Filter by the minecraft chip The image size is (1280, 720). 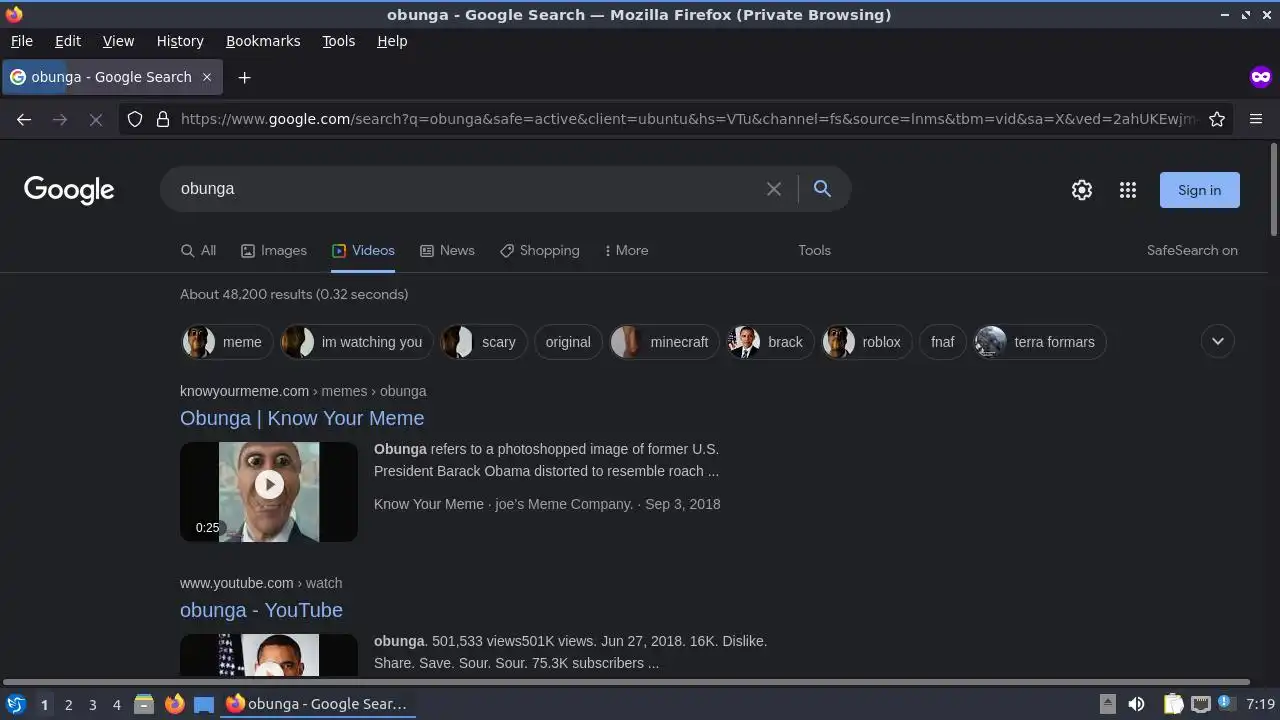coord(664,342)
